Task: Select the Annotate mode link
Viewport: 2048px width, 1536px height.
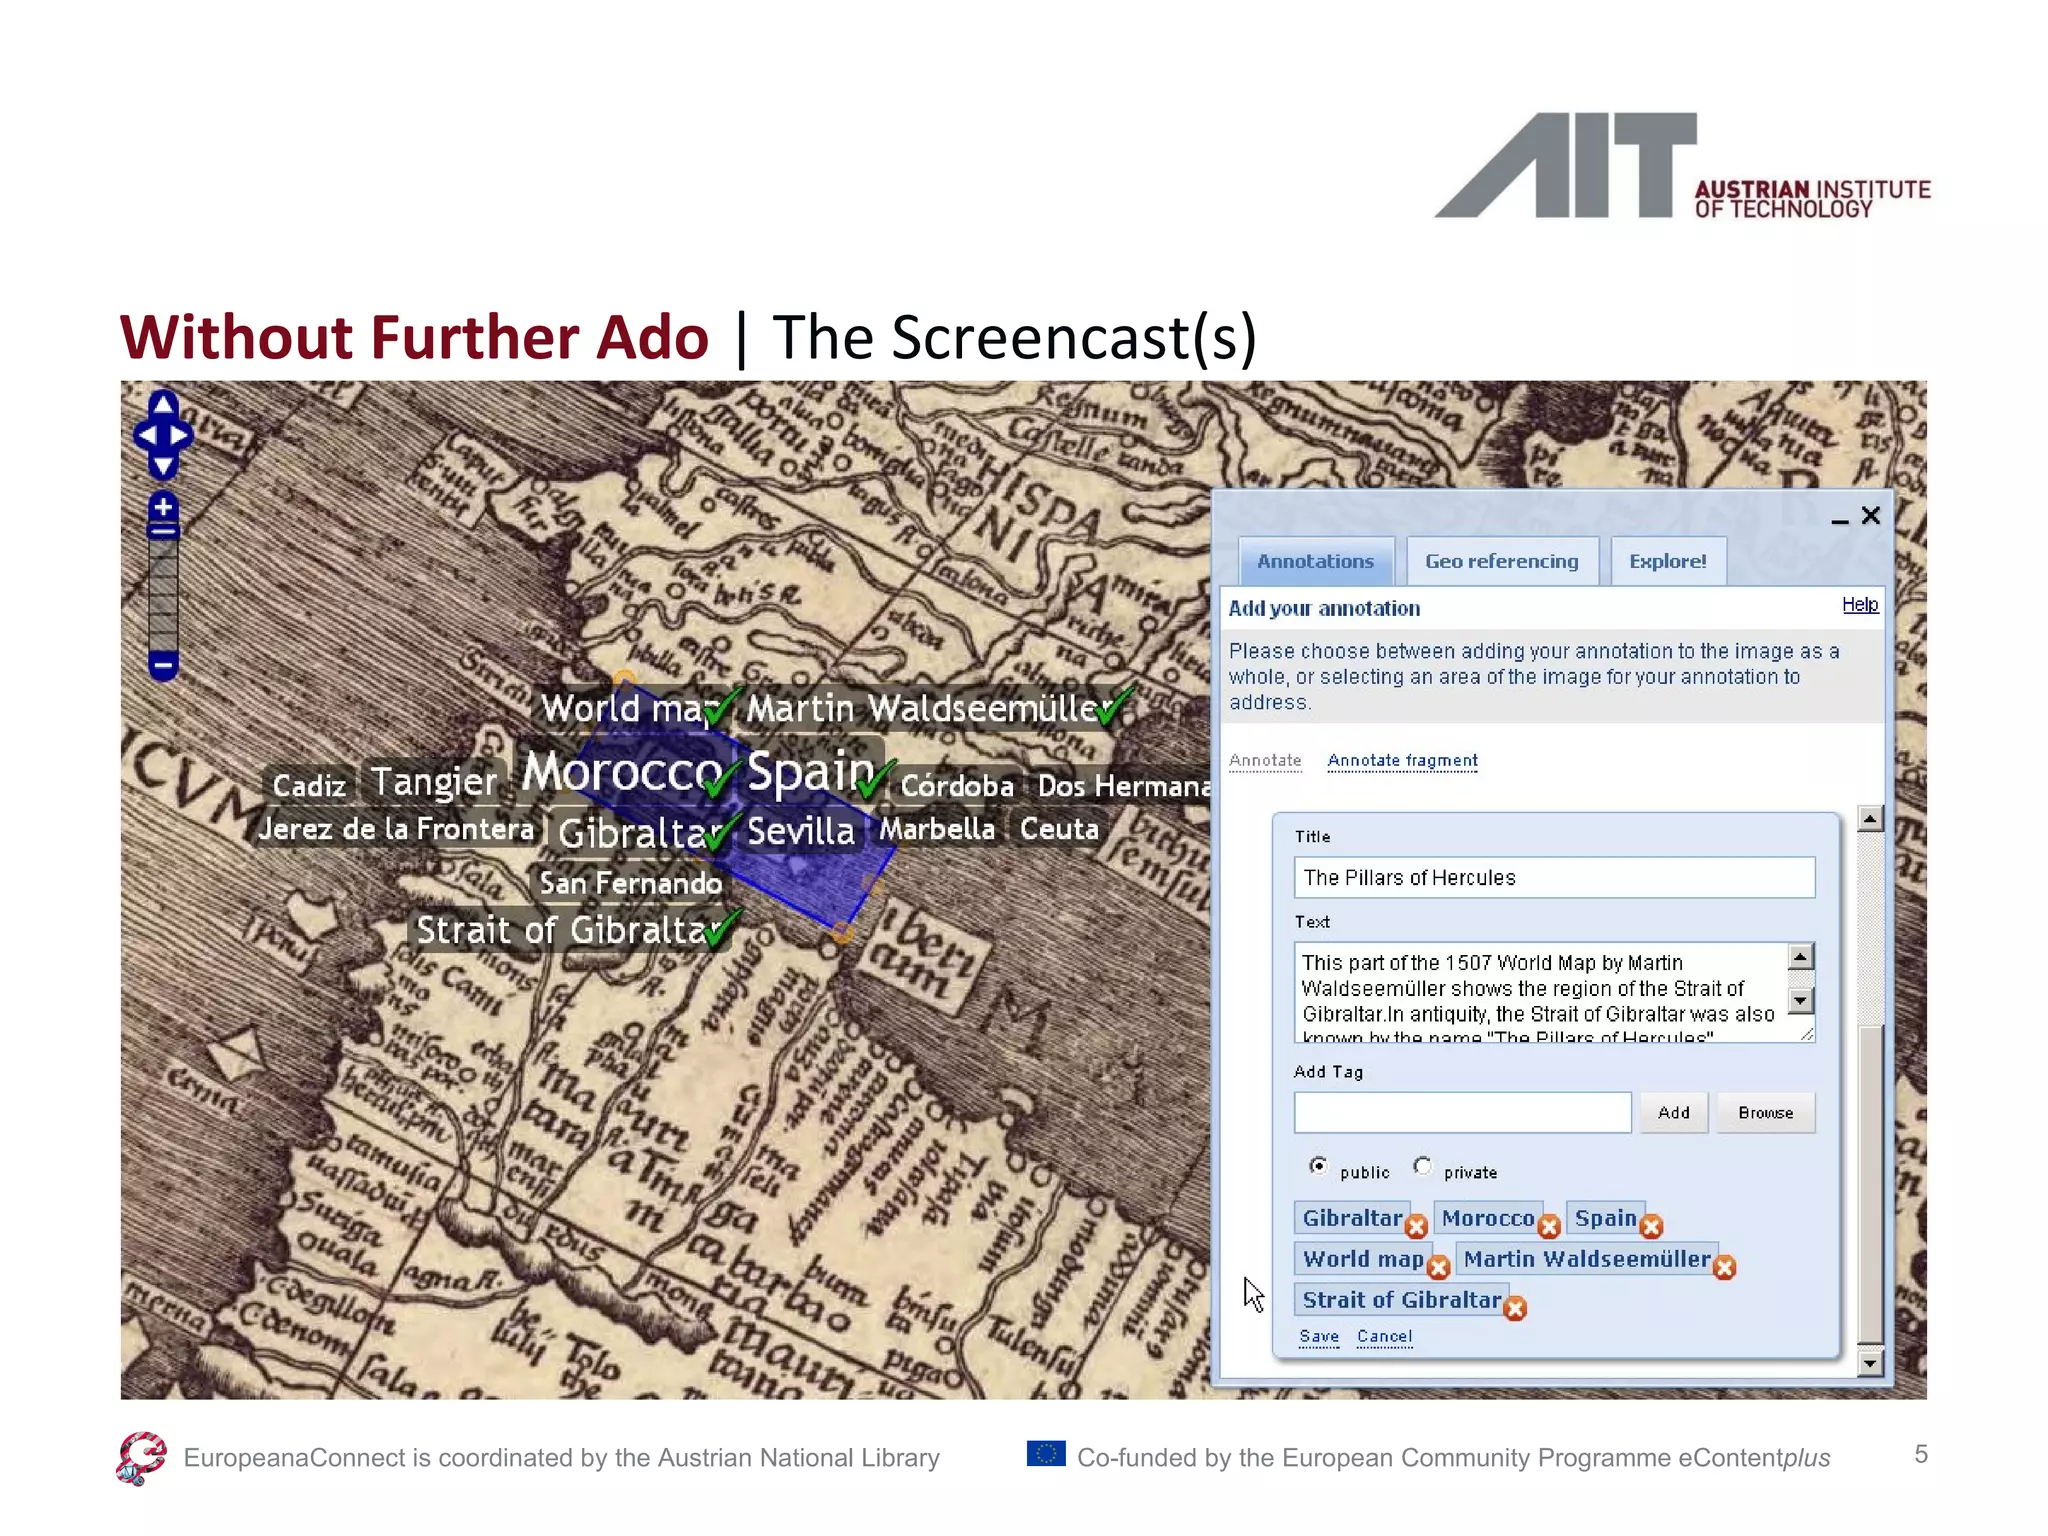Action: pyautogui.click(x=1265, y=760)
